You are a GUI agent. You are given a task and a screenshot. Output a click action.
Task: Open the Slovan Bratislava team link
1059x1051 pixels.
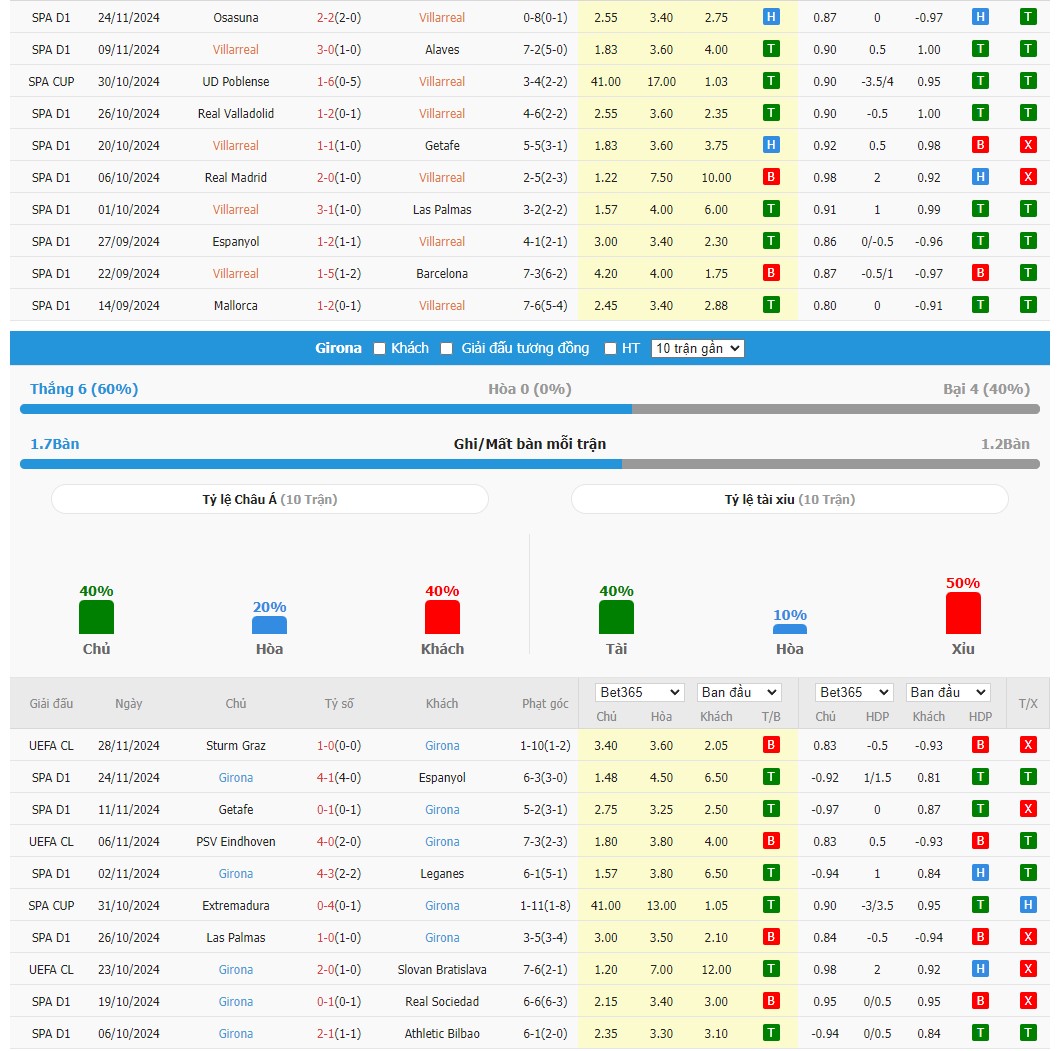(442, 969)
